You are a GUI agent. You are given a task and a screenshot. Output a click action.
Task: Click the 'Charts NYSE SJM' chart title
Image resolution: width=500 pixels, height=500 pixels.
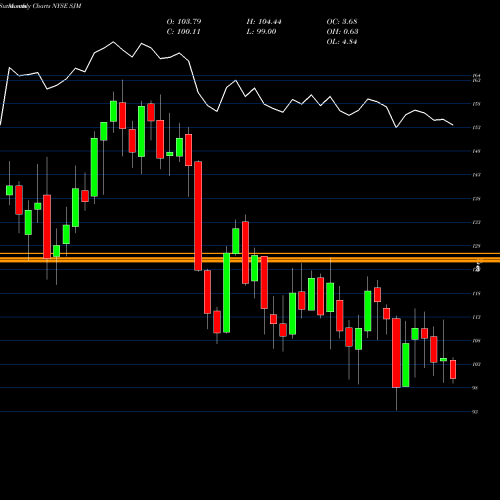pos(57,6)
